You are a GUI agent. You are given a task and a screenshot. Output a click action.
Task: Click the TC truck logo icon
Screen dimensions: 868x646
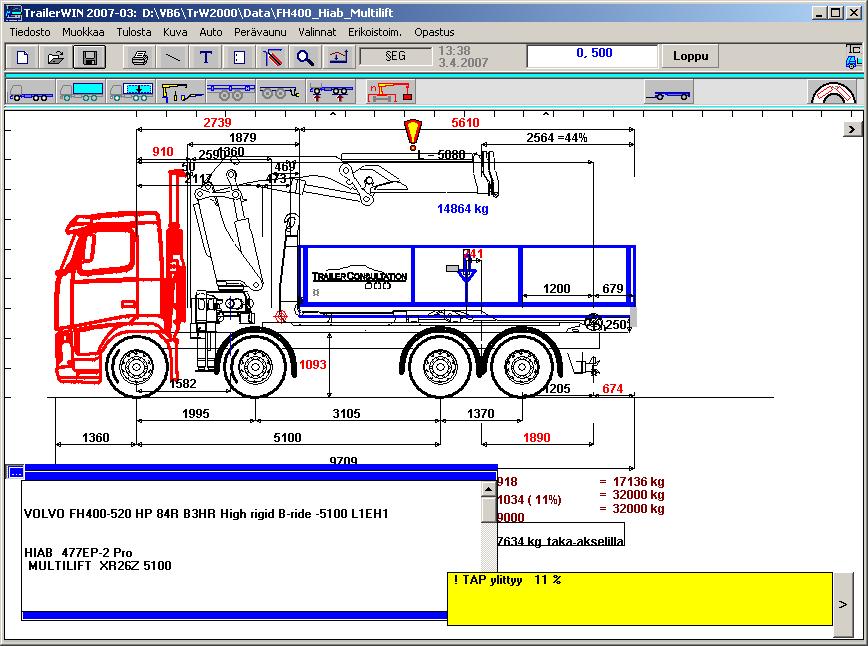pyautogui.click(x=854, y=56)
